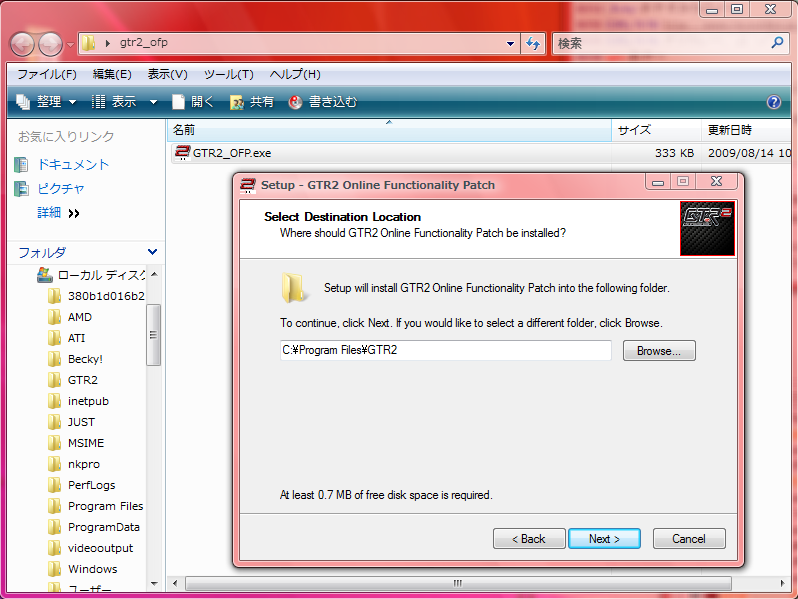Select Program Files folder in tree
Screen dimensions: 798x599
tap(105, 506)
